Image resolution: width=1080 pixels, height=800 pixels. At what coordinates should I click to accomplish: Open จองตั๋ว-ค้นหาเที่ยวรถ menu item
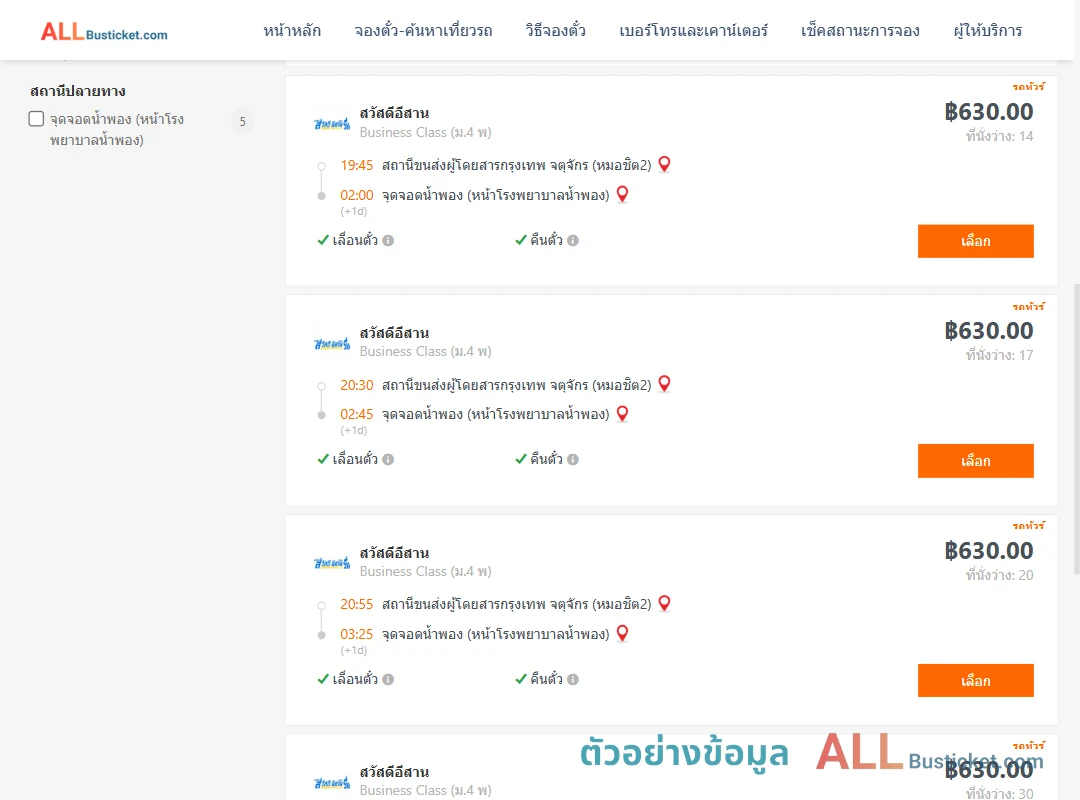tap(423, 31)
